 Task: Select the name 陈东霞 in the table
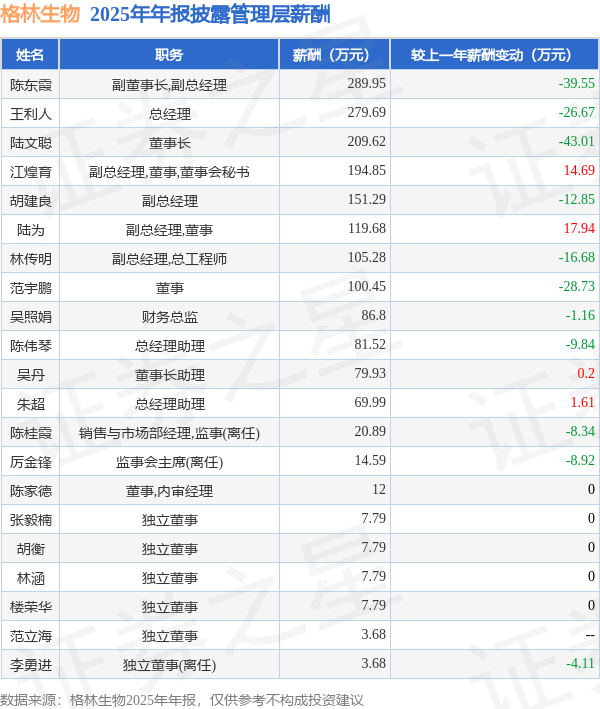pyautogui.click(x=31, y=85)
